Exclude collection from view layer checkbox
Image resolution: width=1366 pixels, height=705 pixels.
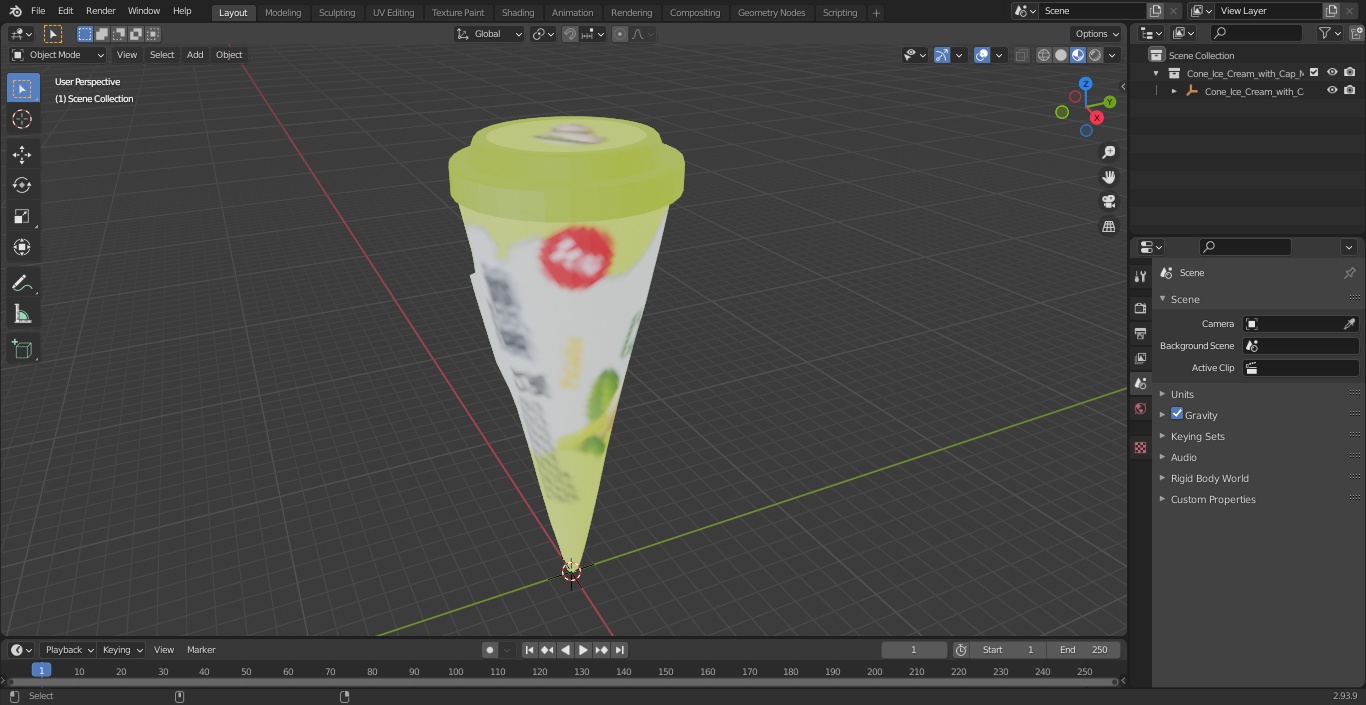(x=1314, y=73)
